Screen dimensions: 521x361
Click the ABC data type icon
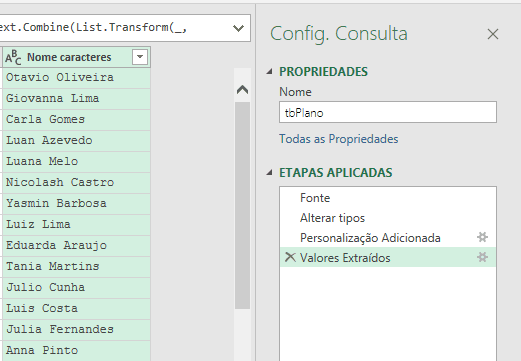pos(13,57)
